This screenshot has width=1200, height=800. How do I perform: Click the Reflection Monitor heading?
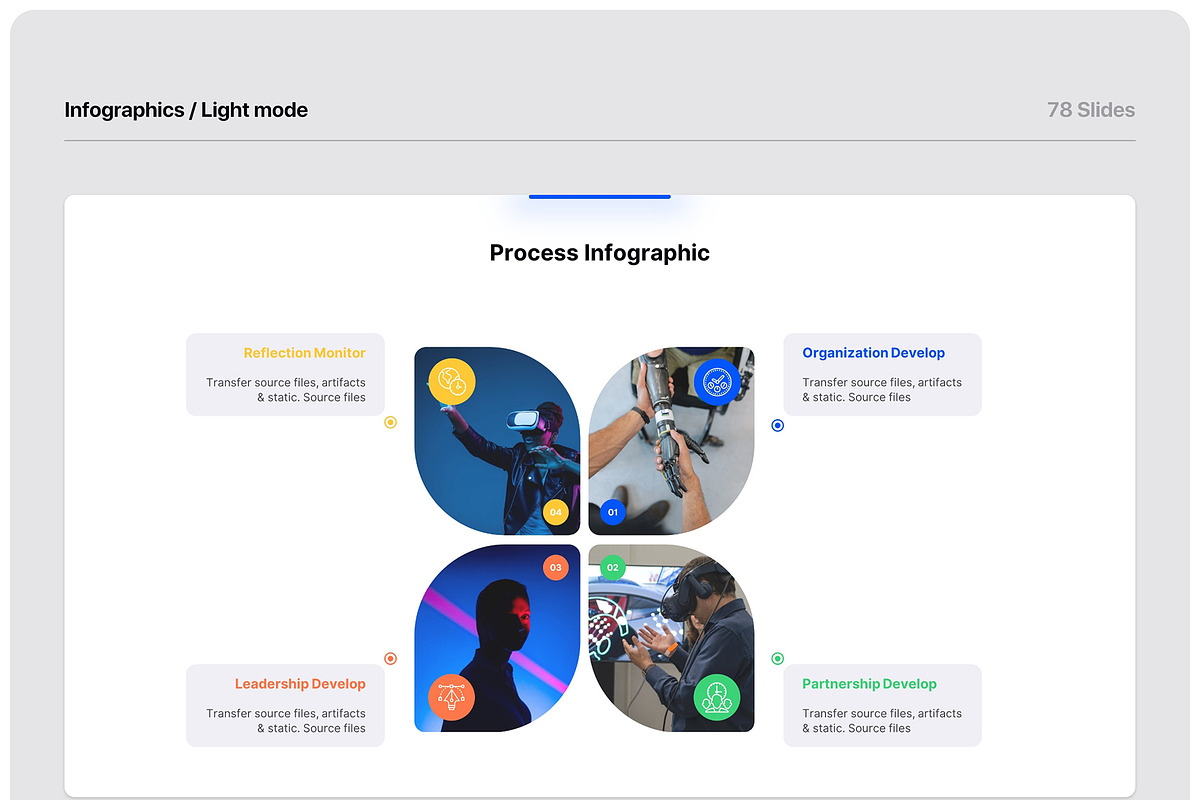click(x=305, y=353)
